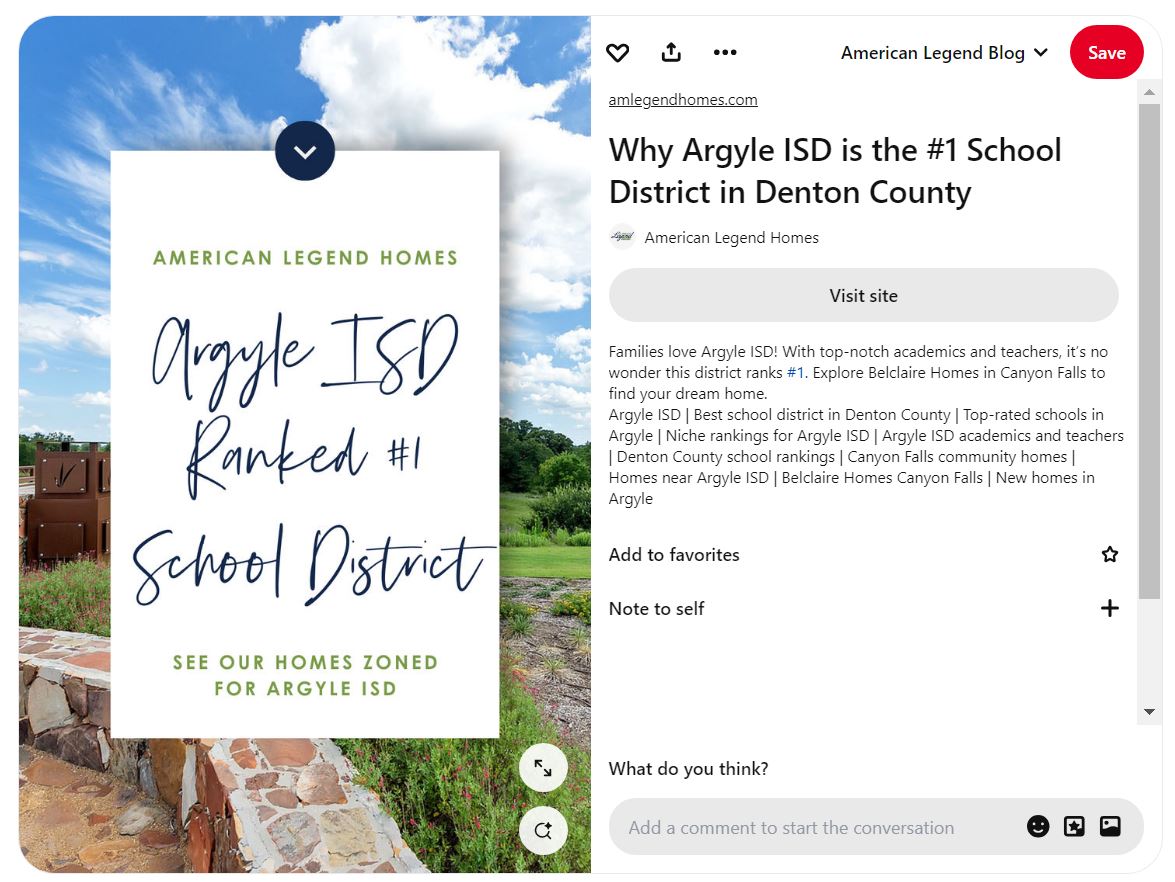
Task: Open the amlegendhomes.com link
Action: (x=683, y=100)
